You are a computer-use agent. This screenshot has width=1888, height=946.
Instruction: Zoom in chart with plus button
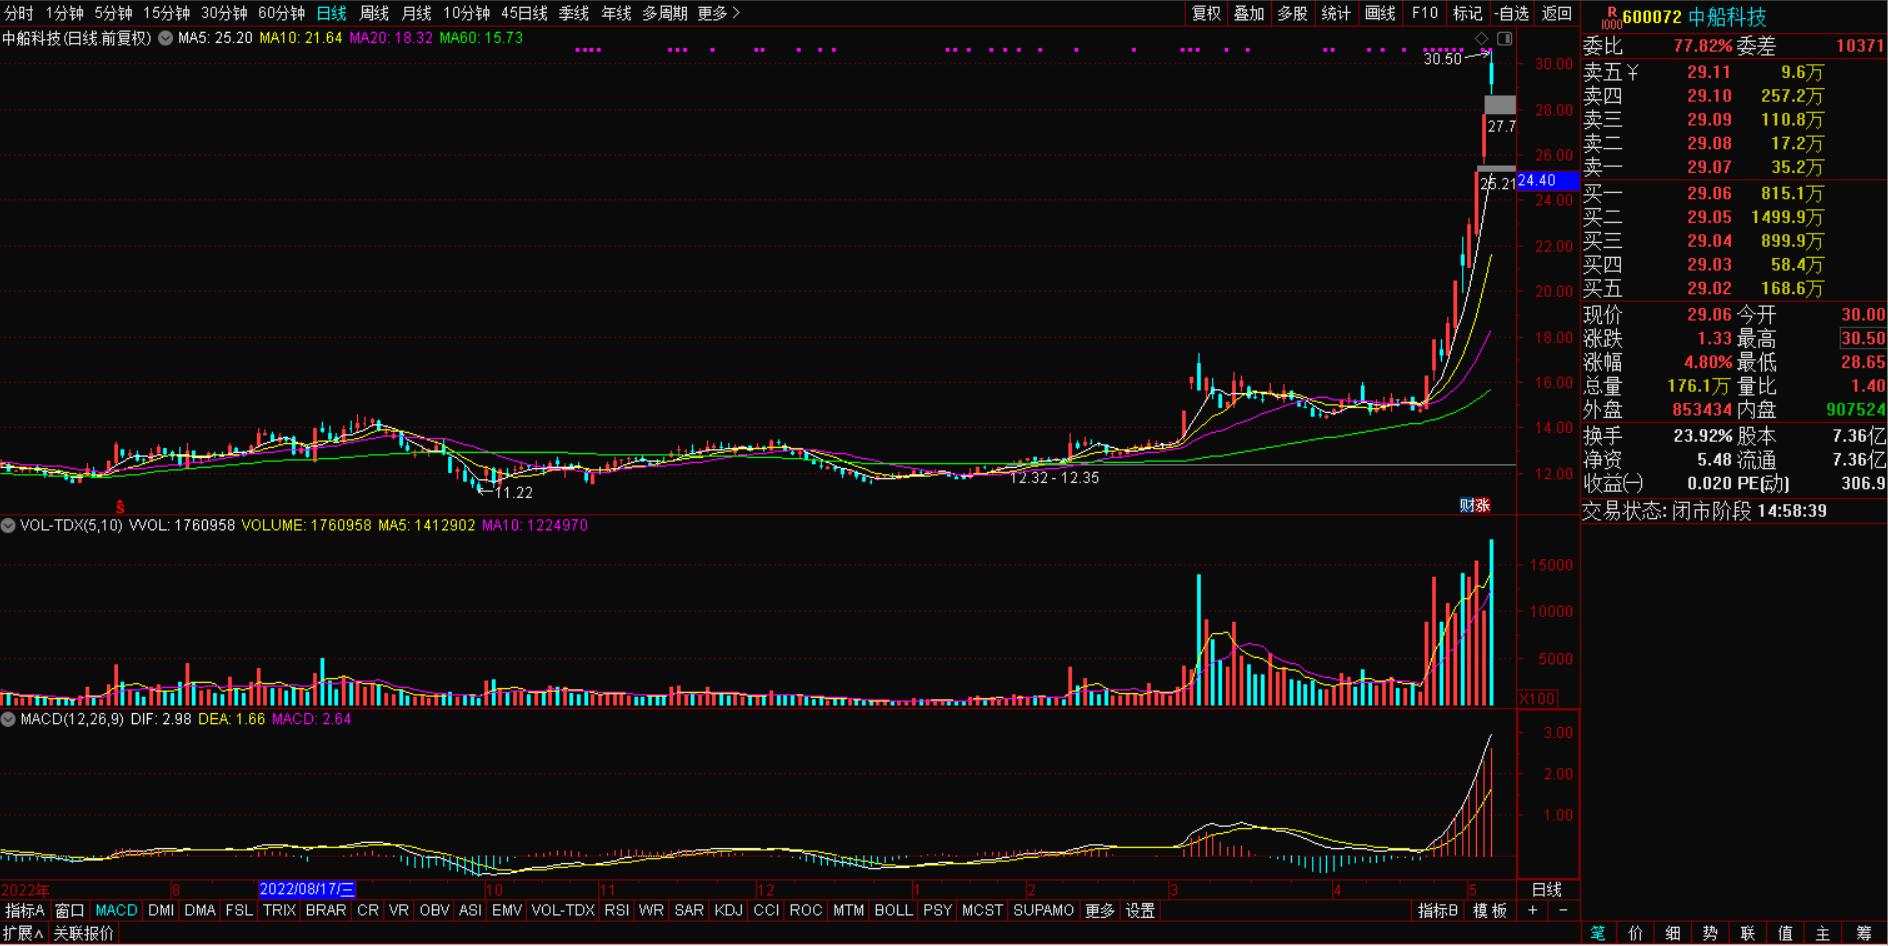coord(1533,910)
